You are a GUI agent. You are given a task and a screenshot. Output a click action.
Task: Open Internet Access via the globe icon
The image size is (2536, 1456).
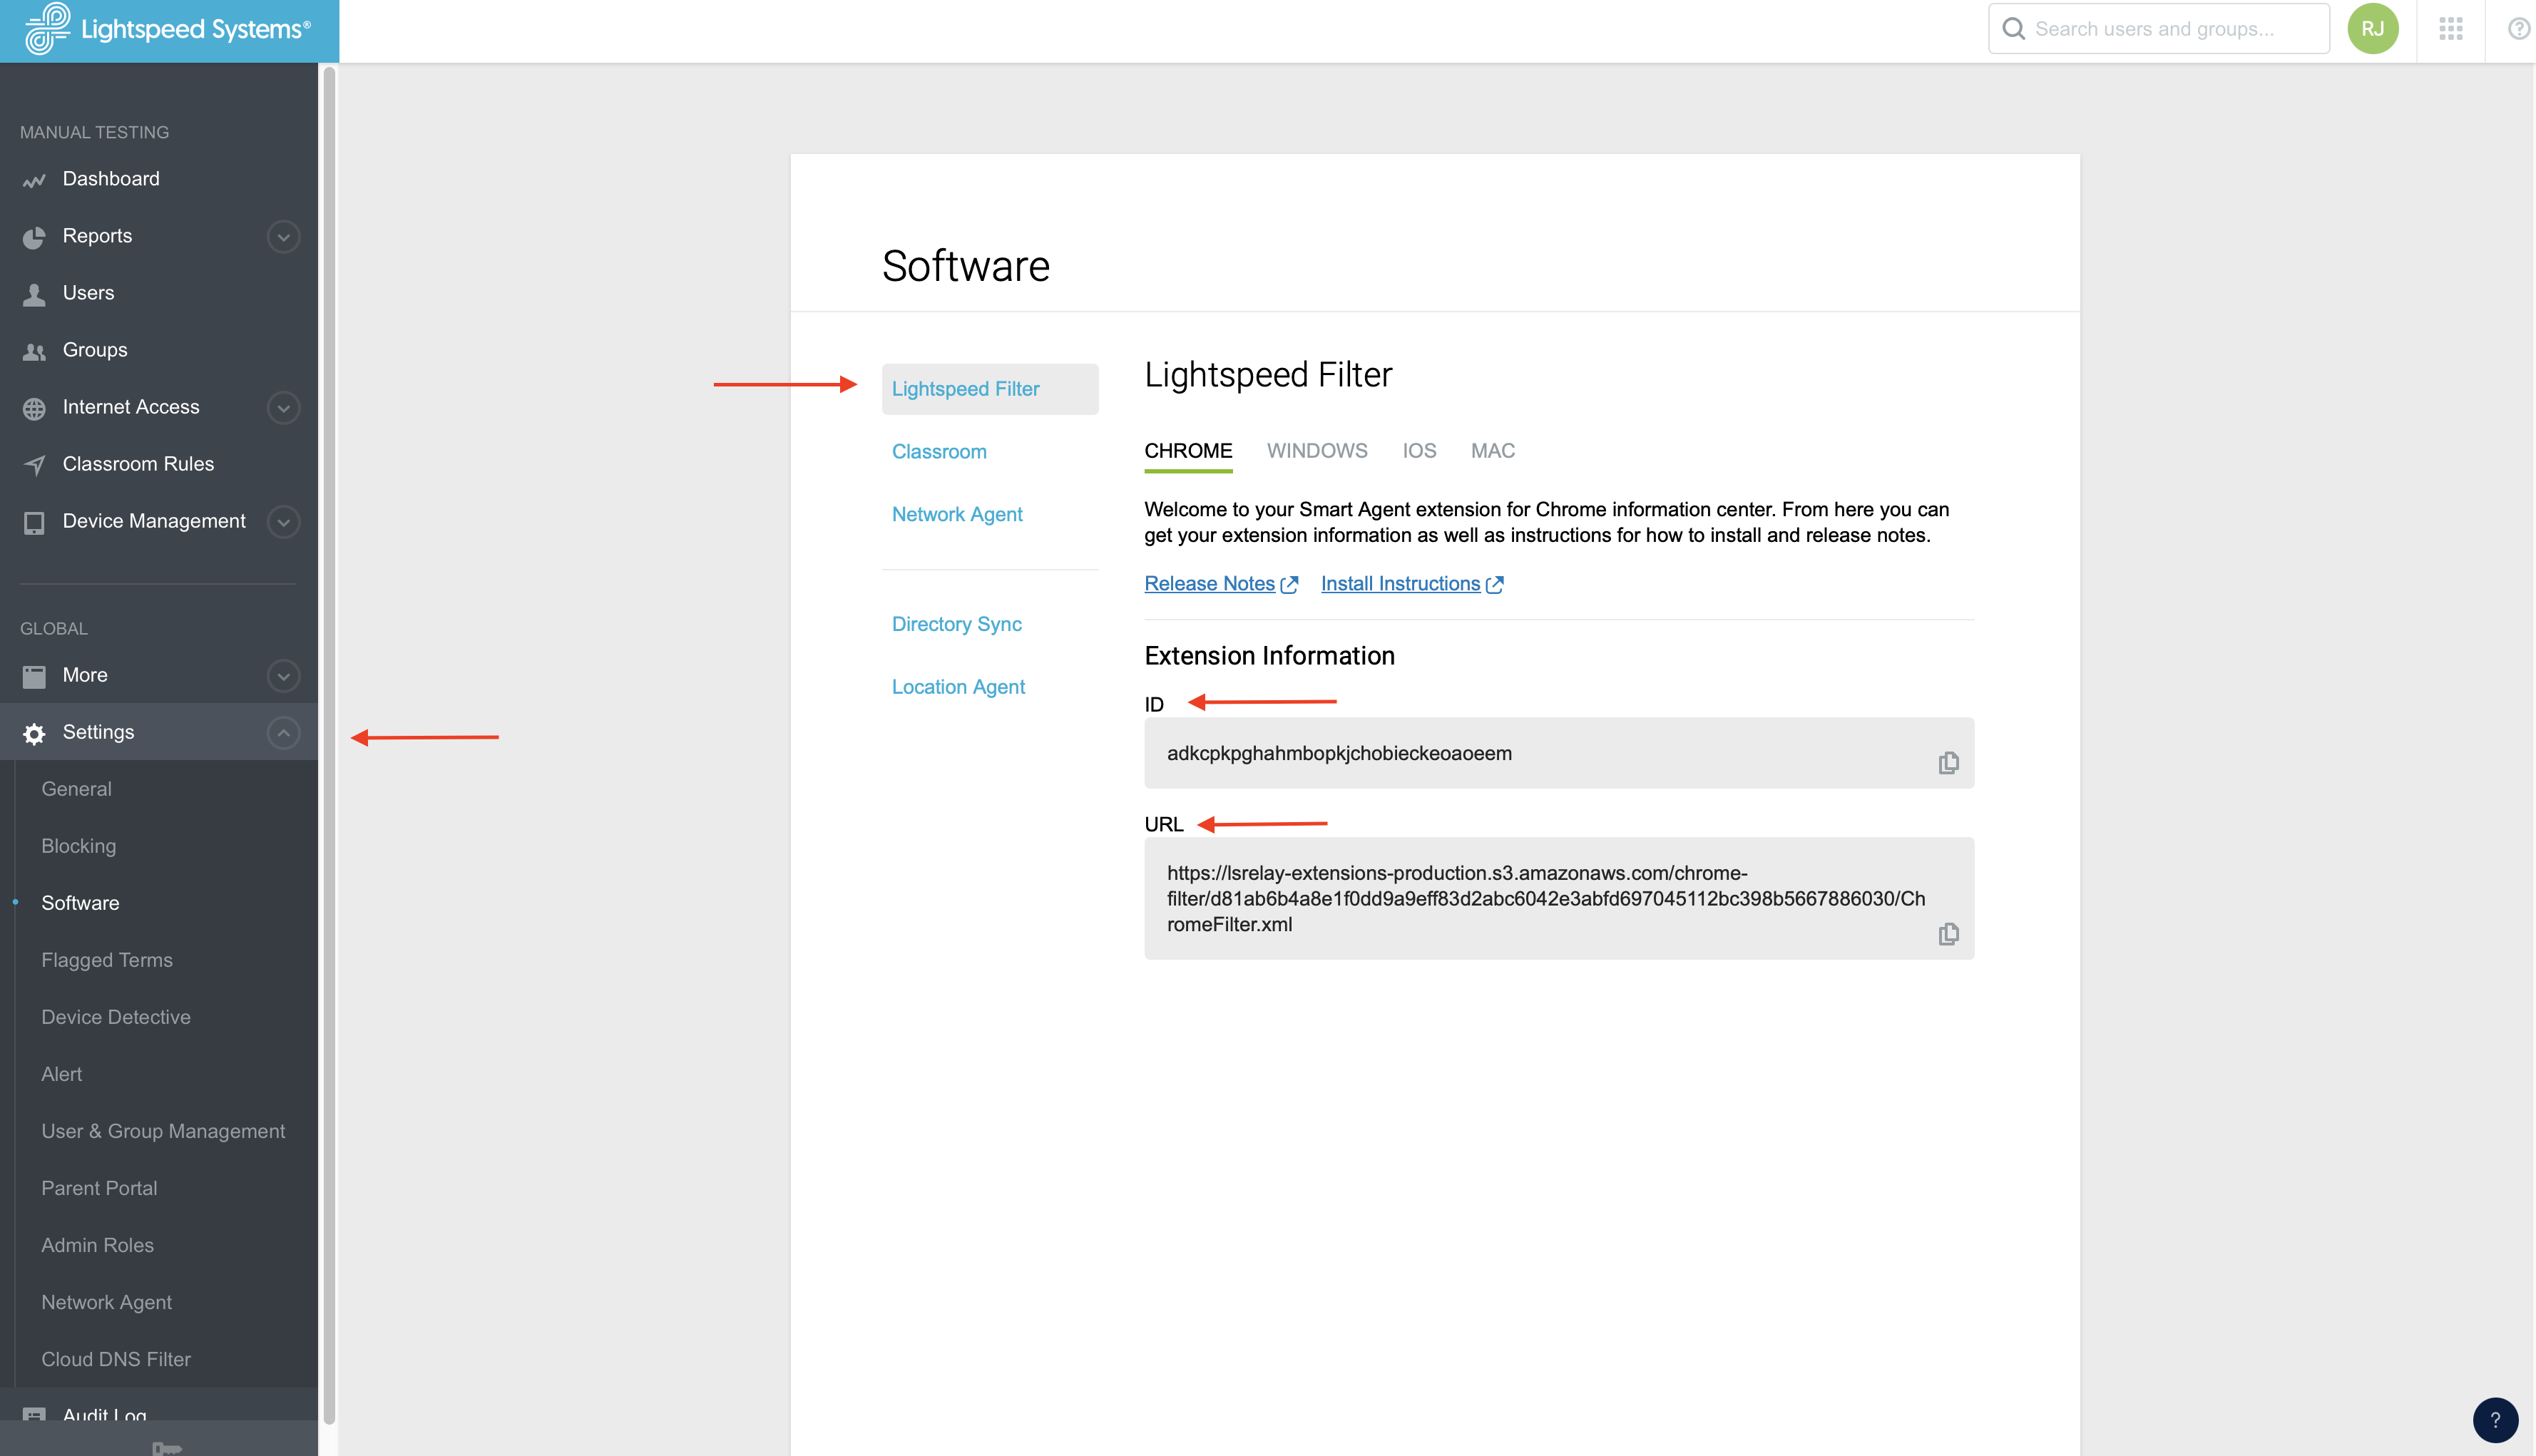(x=33, y=407)
